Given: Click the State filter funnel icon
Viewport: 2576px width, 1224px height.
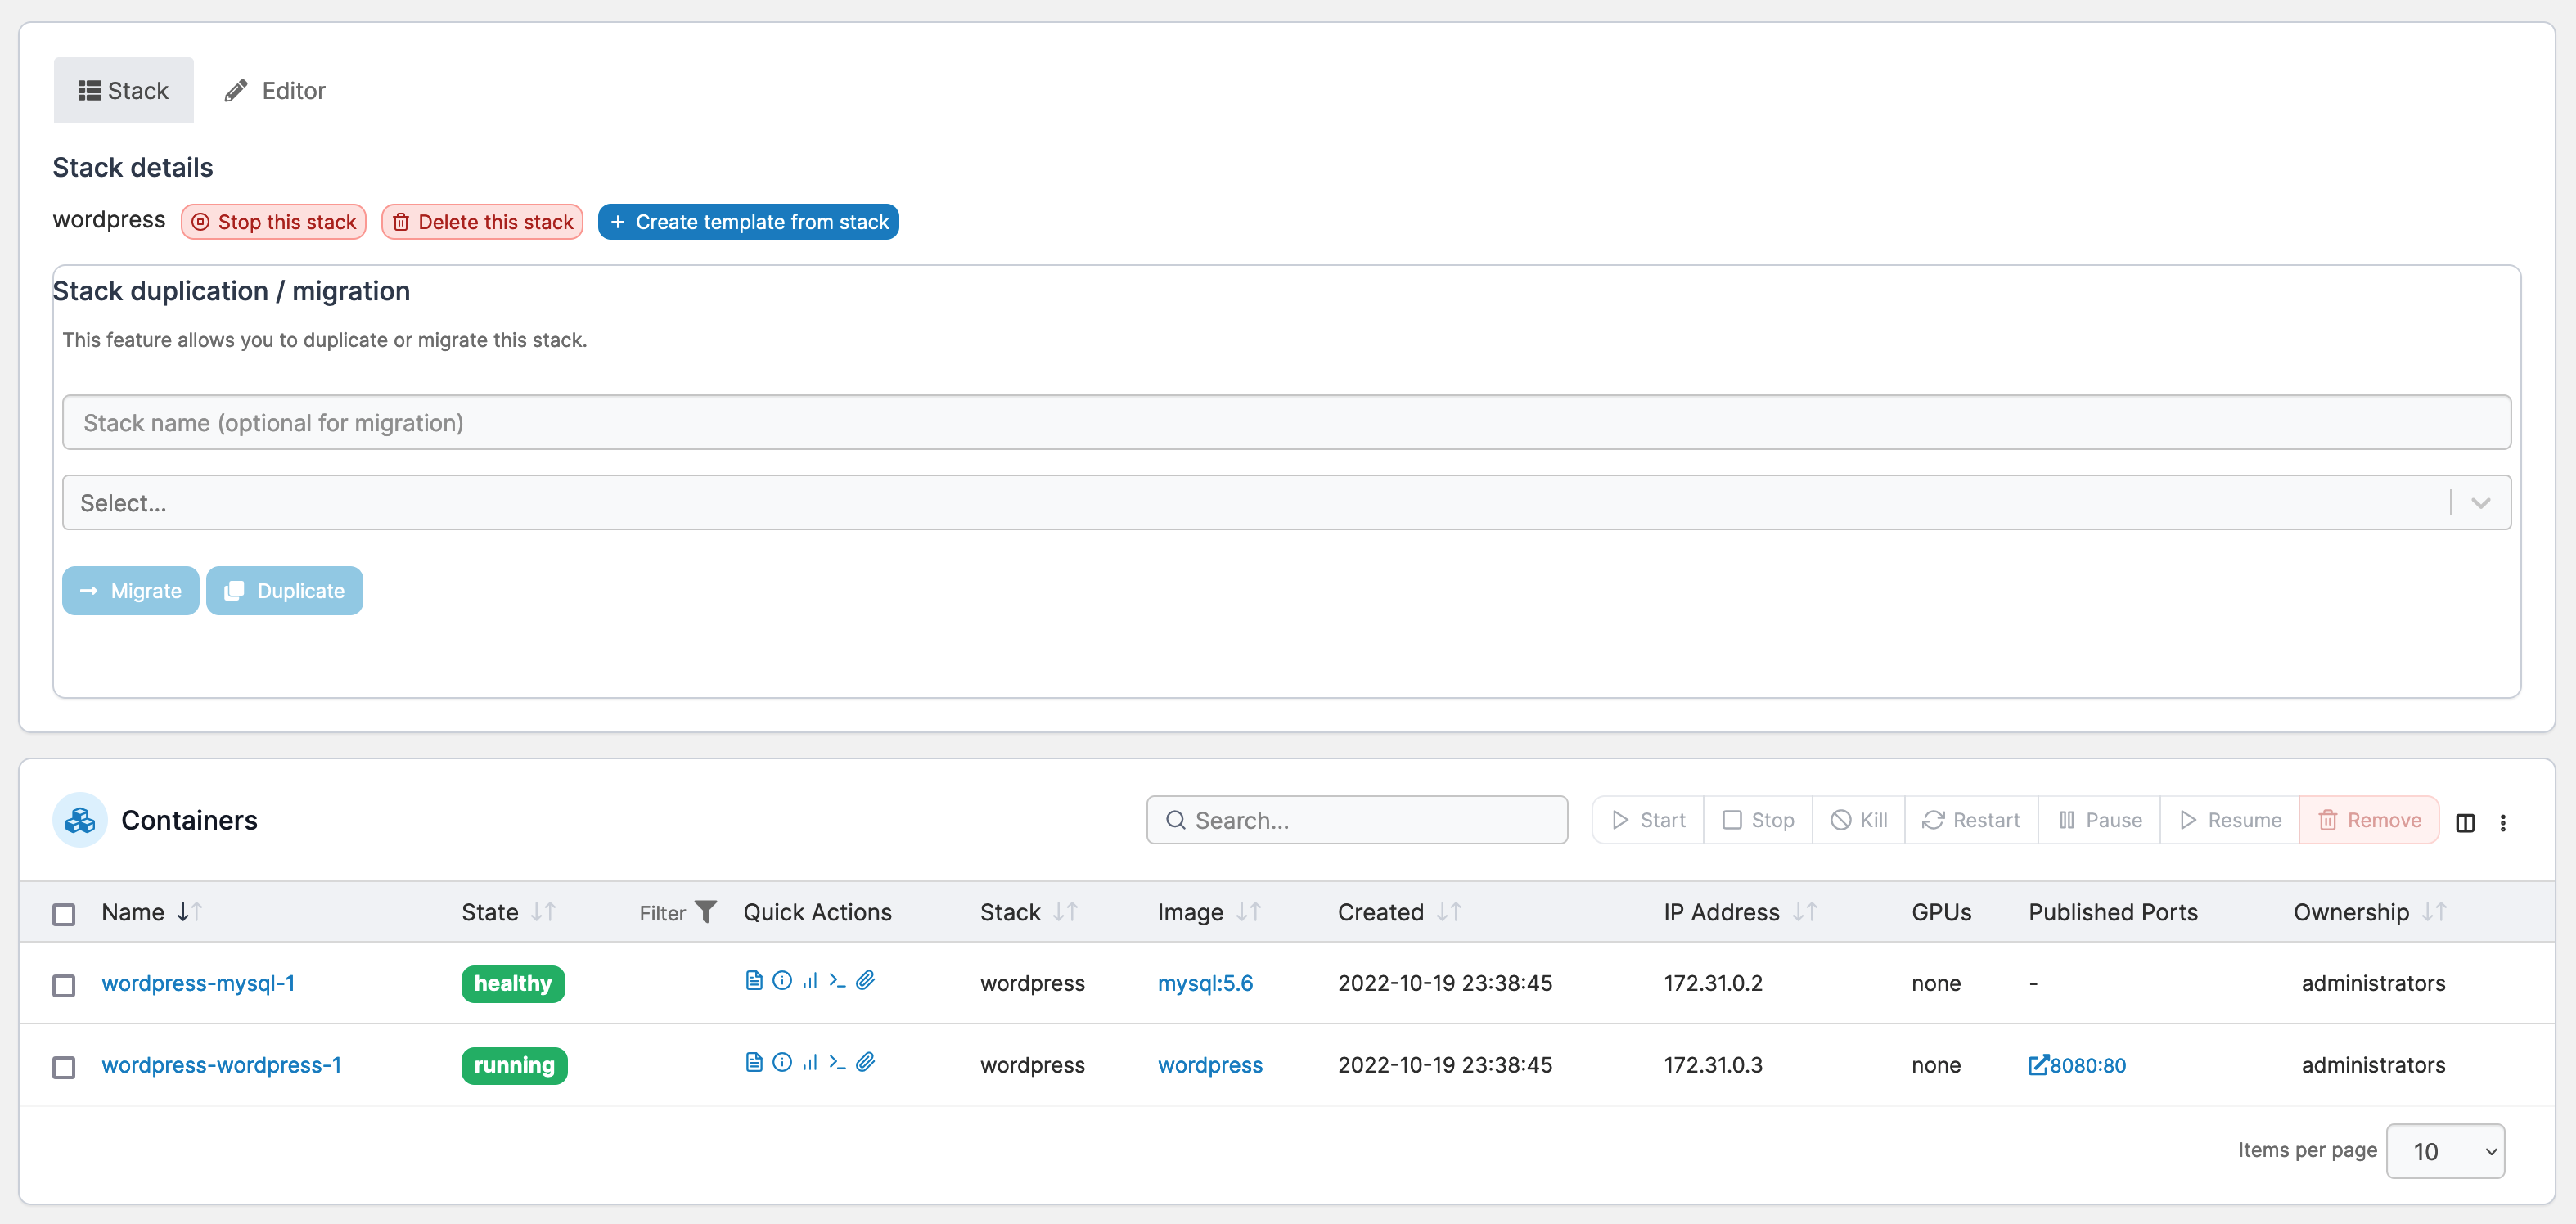Looking at the screenshot, I should (706, 912).
